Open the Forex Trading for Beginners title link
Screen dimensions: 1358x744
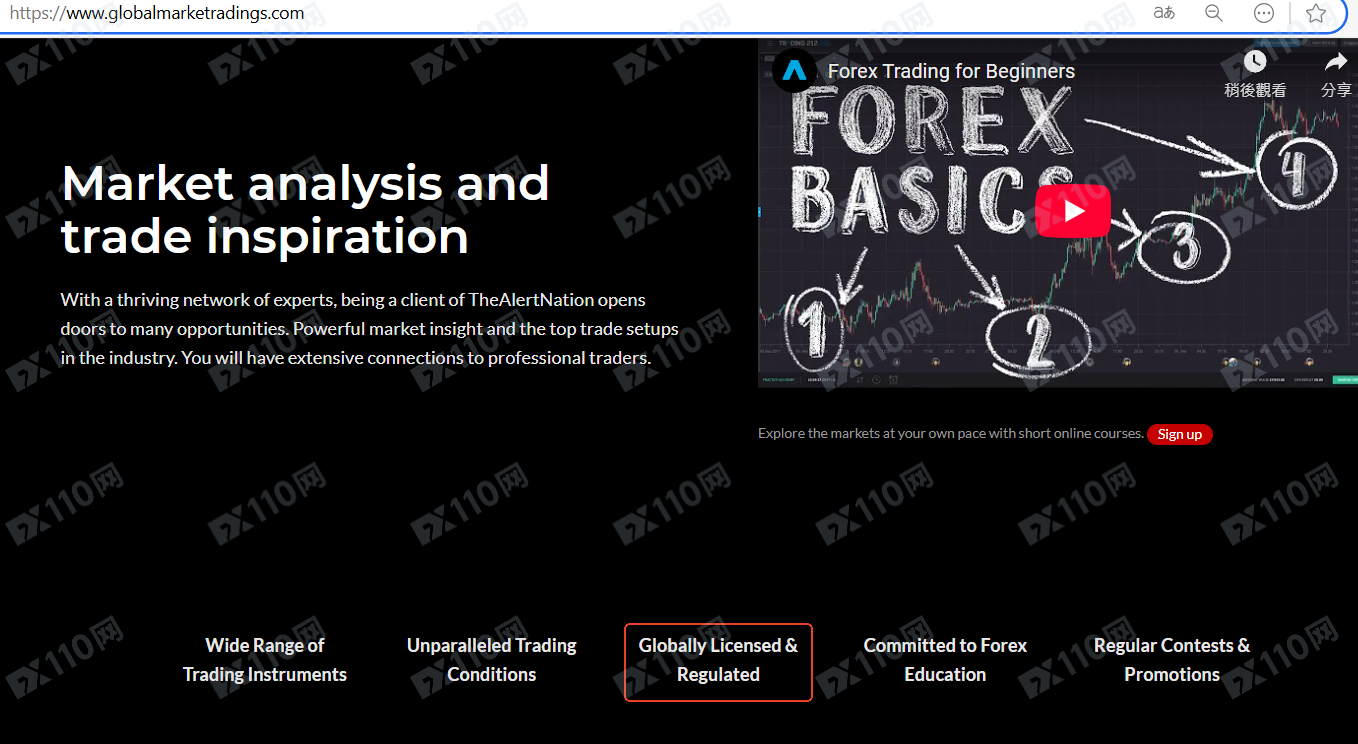click(951, 71)
